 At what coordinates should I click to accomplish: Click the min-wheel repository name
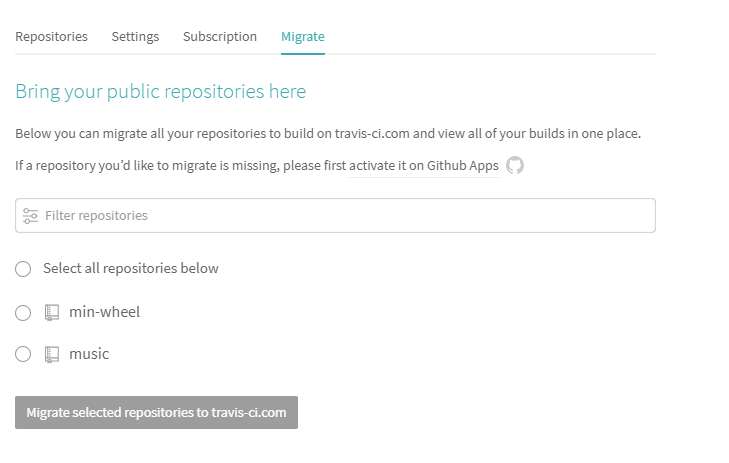coord(104,312)
